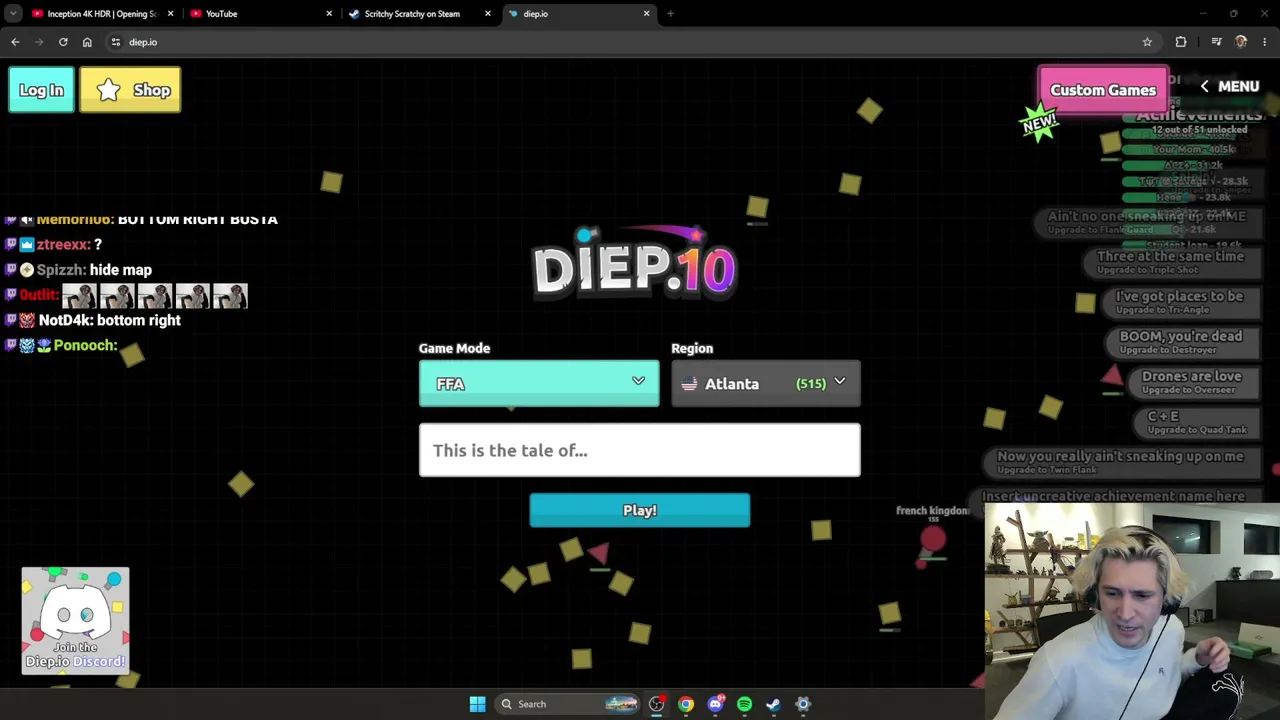
Task: Select 'Now you really ain't sneaking up on me'
Action: coord(1120,462)
